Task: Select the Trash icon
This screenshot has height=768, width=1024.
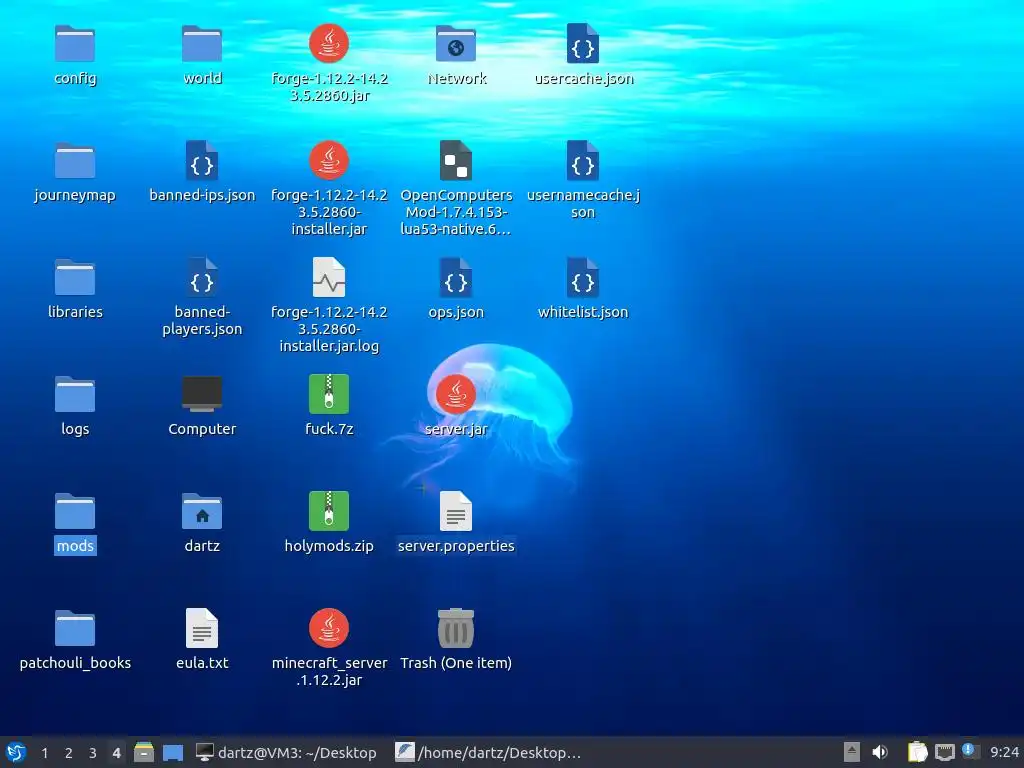Action: [456, 628]
